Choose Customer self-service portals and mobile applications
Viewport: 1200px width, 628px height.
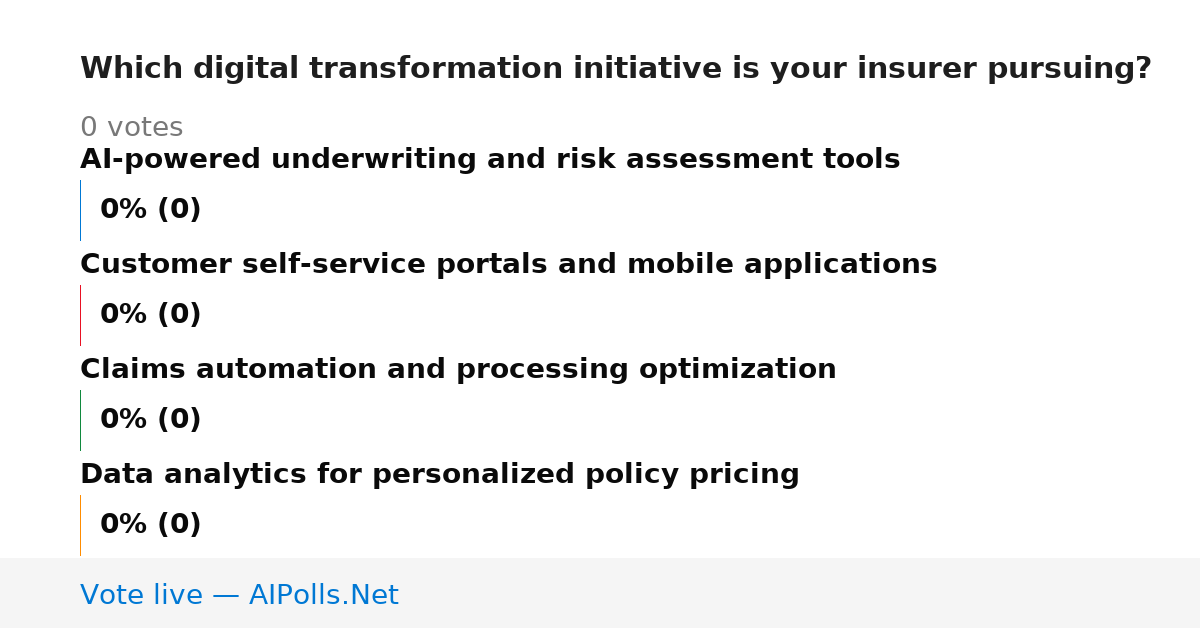pos(508,265)
